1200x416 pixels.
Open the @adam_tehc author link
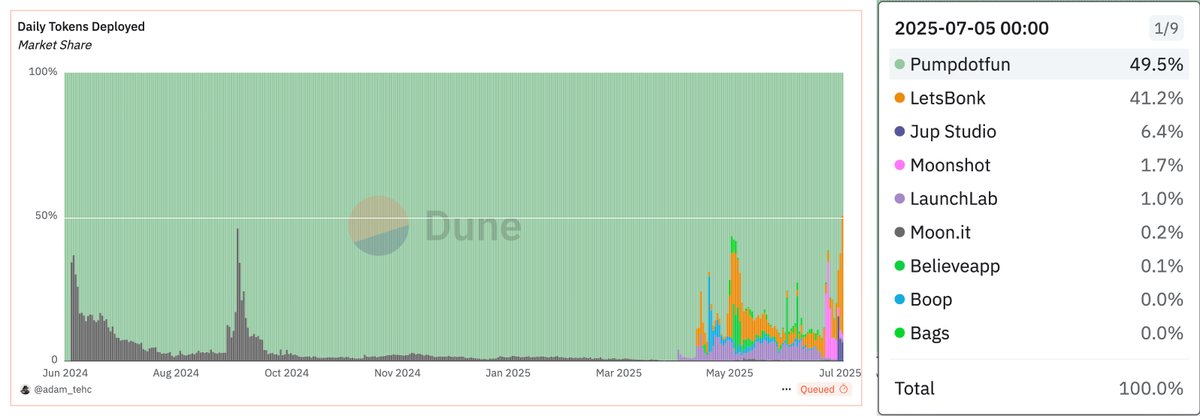point(62,389)
